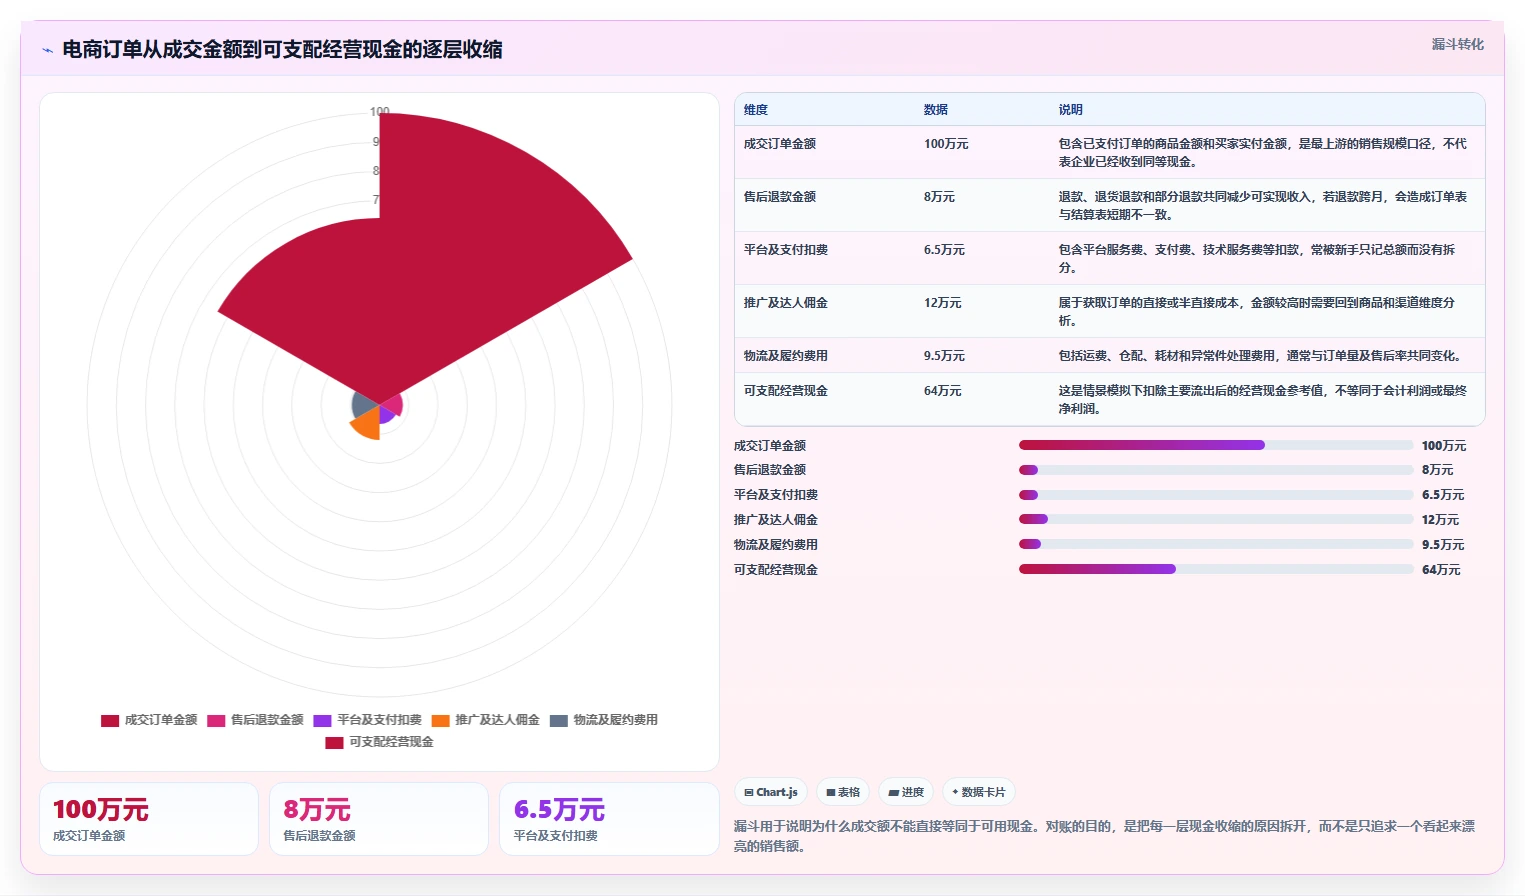Click the 8万元 table value
This screenshot has height=896, width=1525.
[x=939, y=197]
